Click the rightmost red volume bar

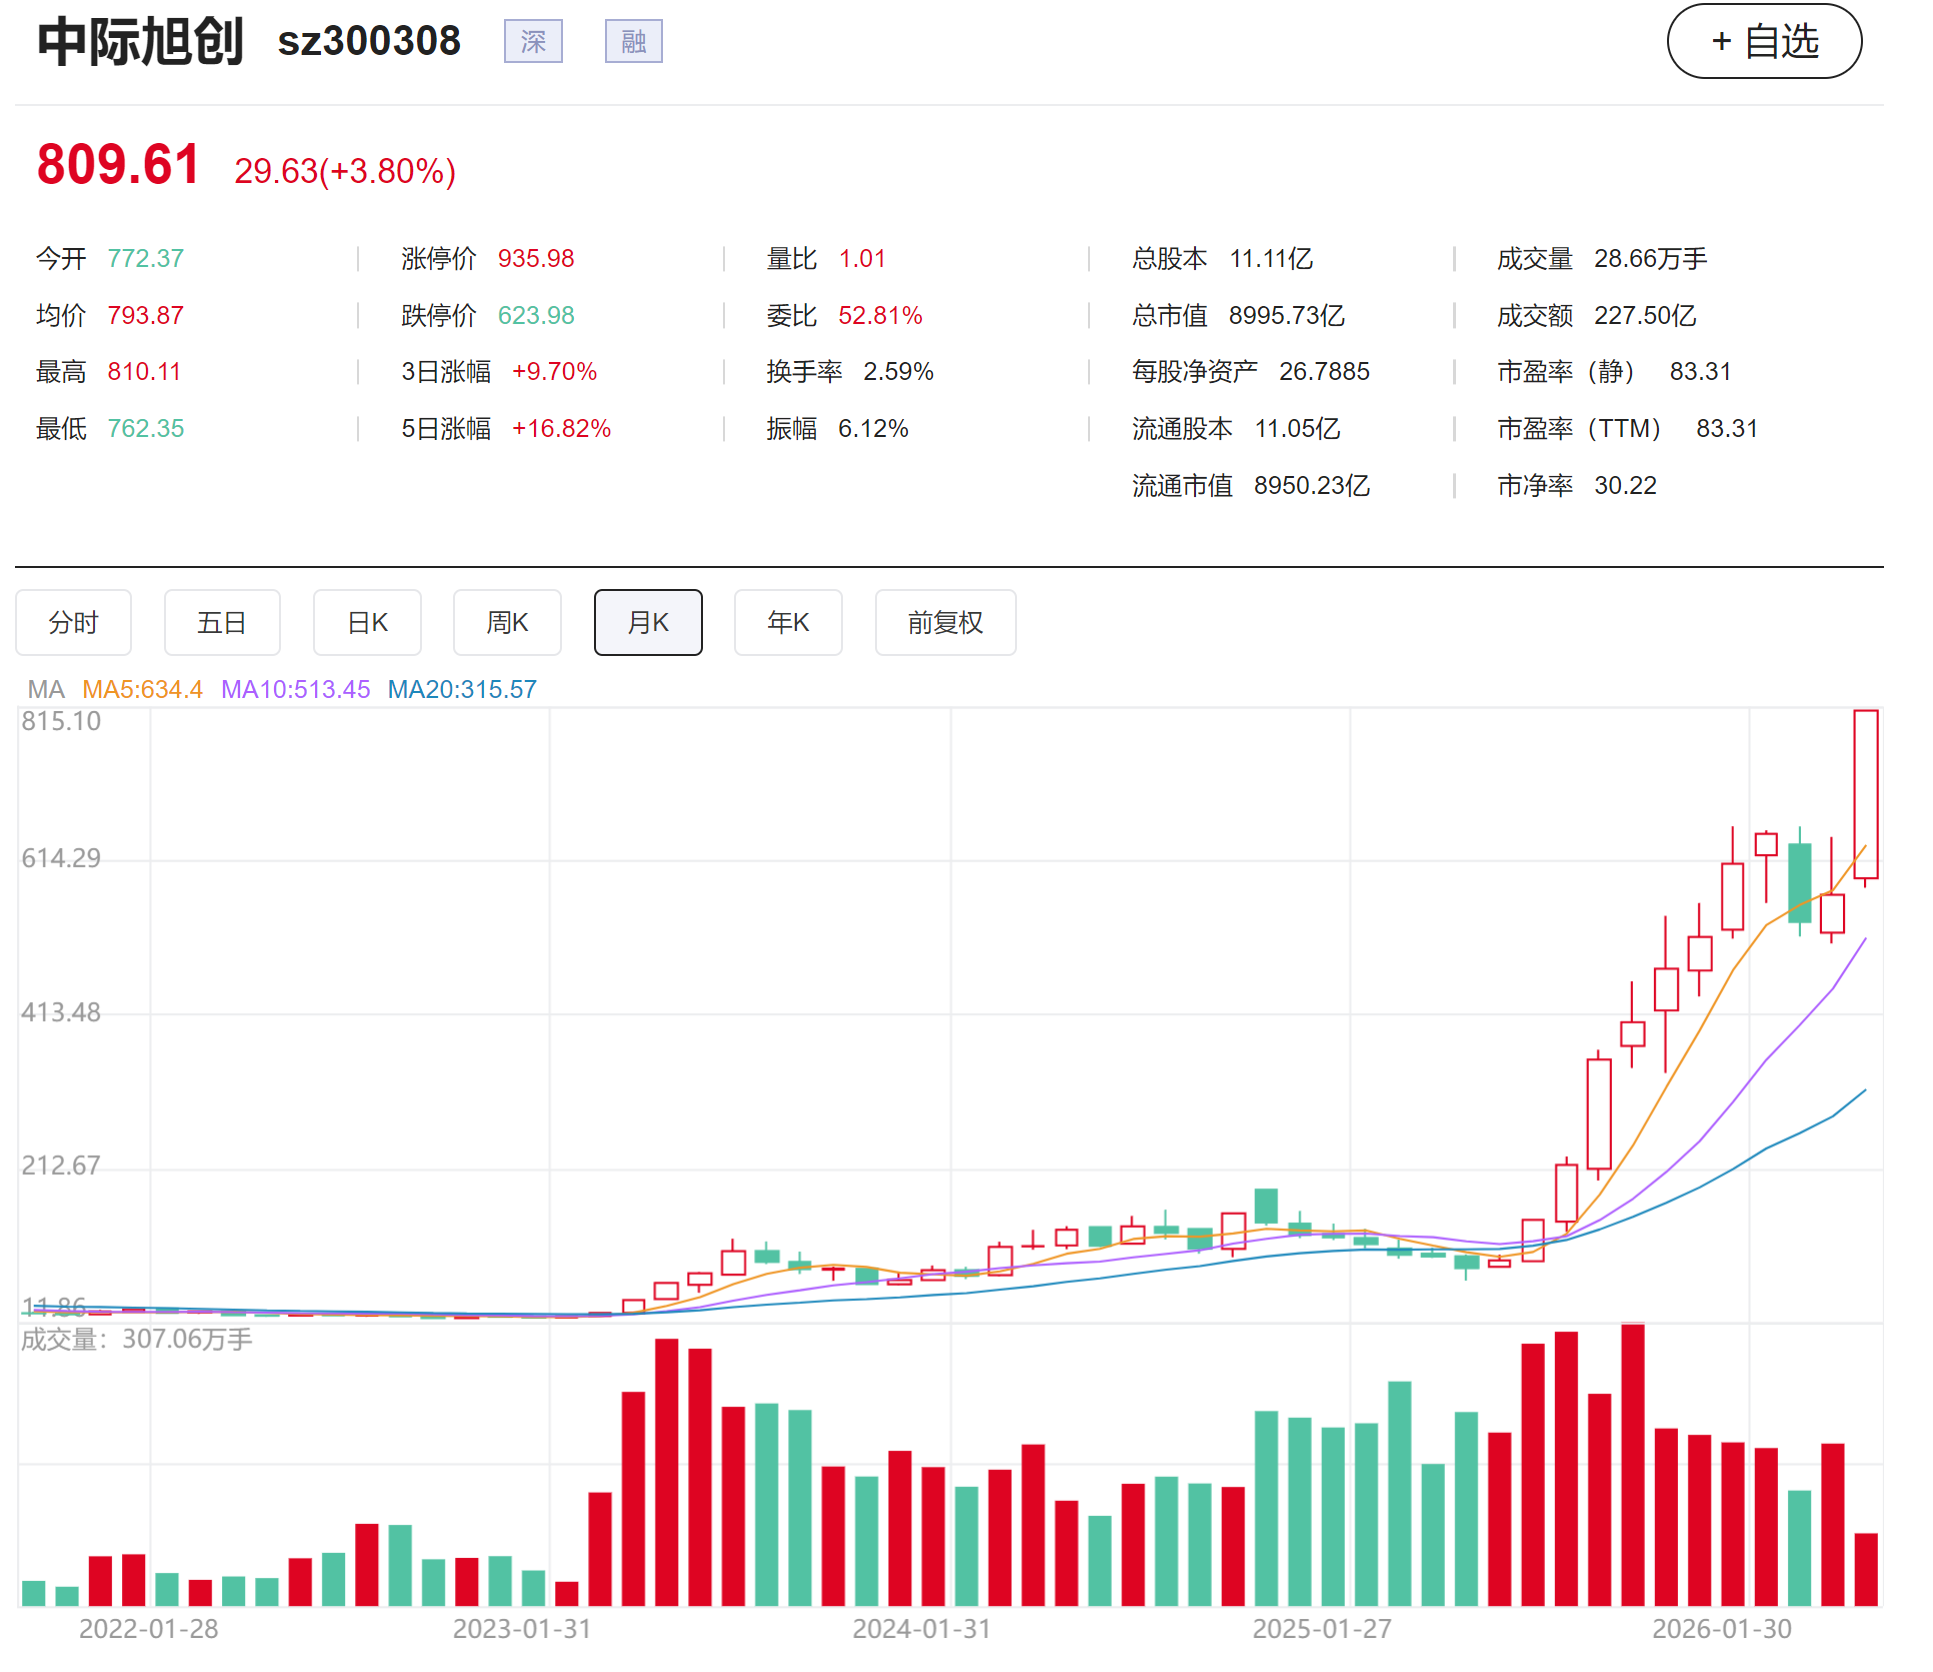click(x=1865, y=1569)
